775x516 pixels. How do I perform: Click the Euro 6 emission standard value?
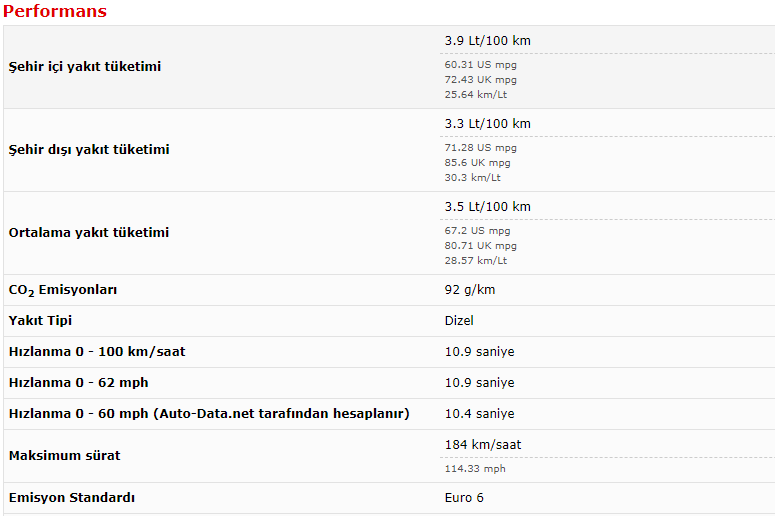464,498
